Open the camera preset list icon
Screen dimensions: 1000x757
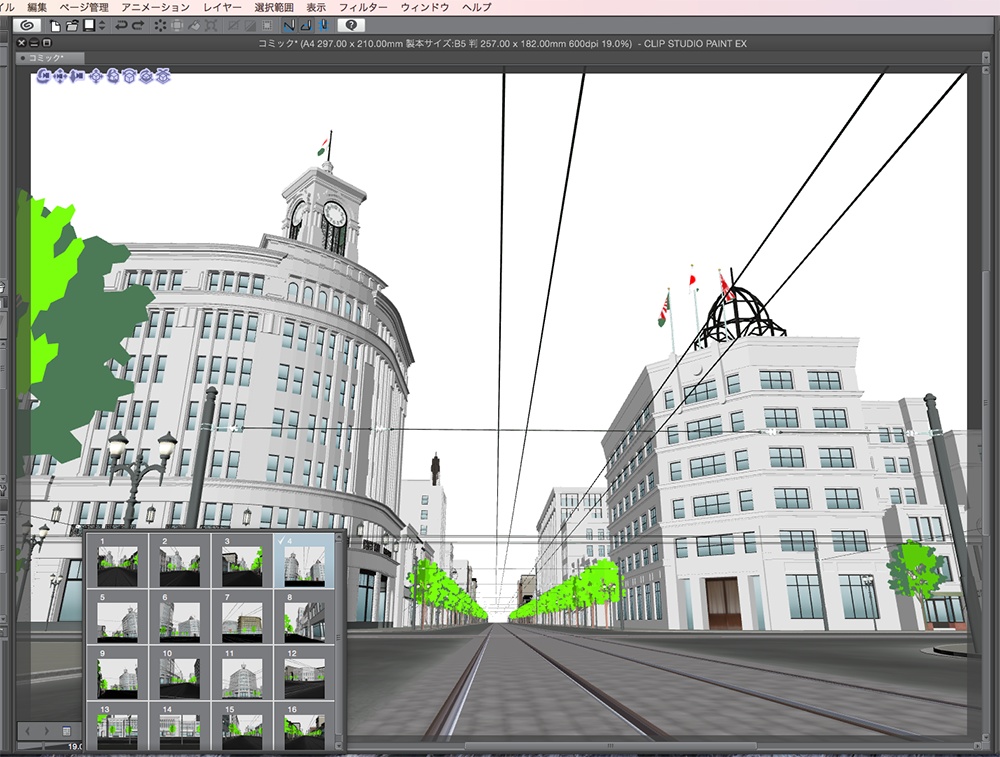pyautogui.click(x=66, y=731)
